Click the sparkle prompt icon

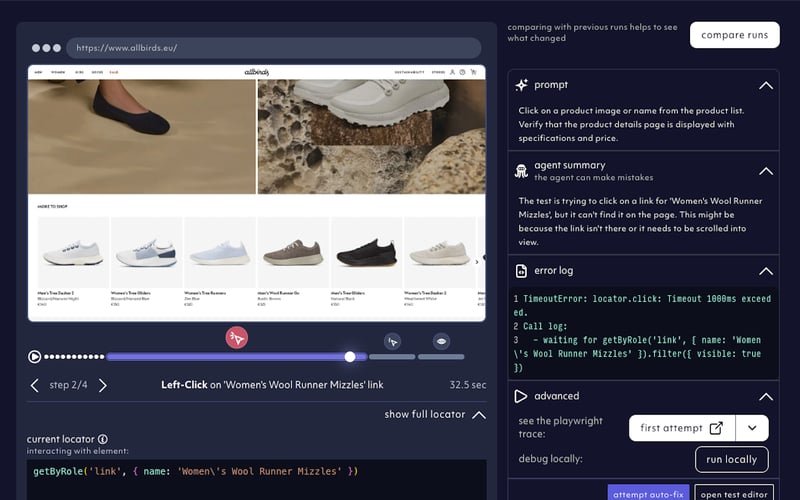click(521, 85)
